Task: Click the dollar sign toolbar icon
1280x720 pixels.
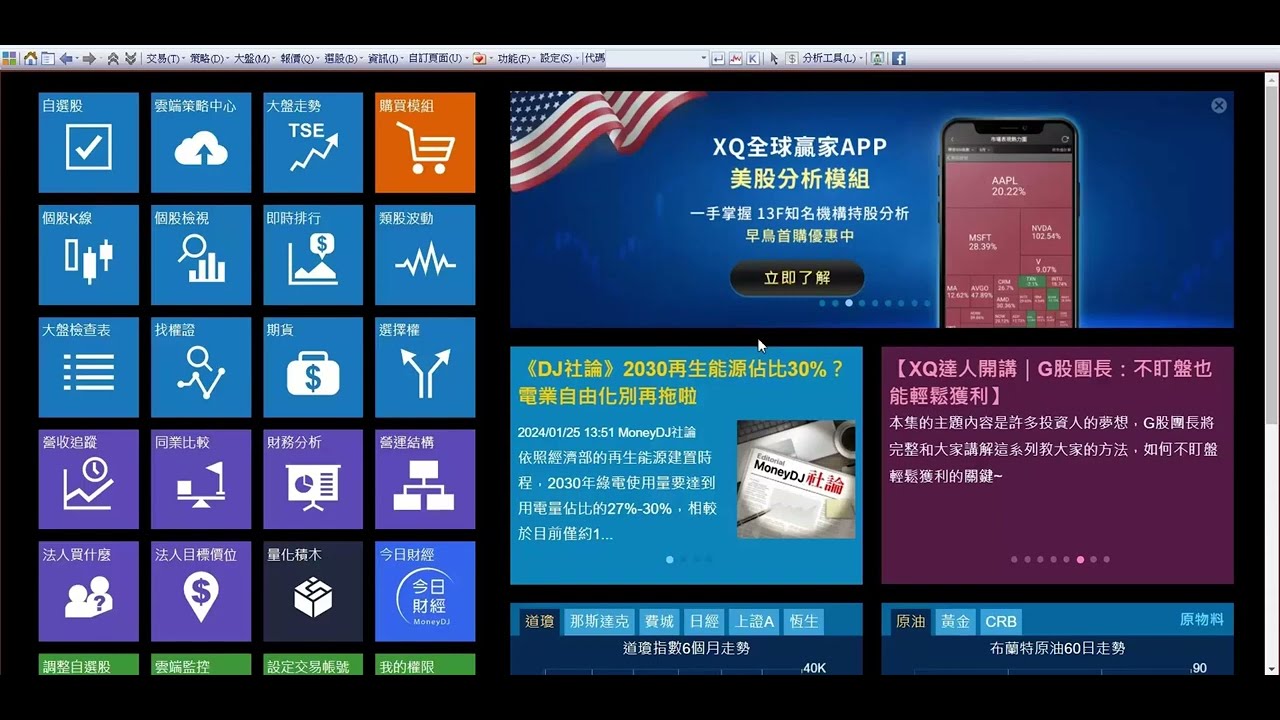Action: click(x=792, y=59)
